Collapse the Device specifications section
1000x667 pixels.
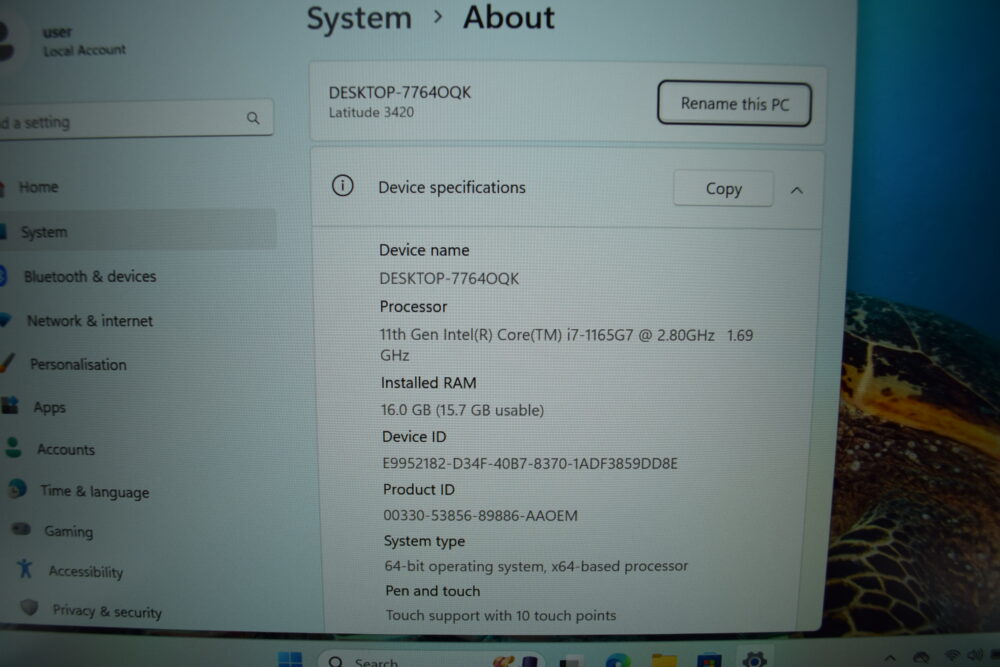tap(797, 190)
